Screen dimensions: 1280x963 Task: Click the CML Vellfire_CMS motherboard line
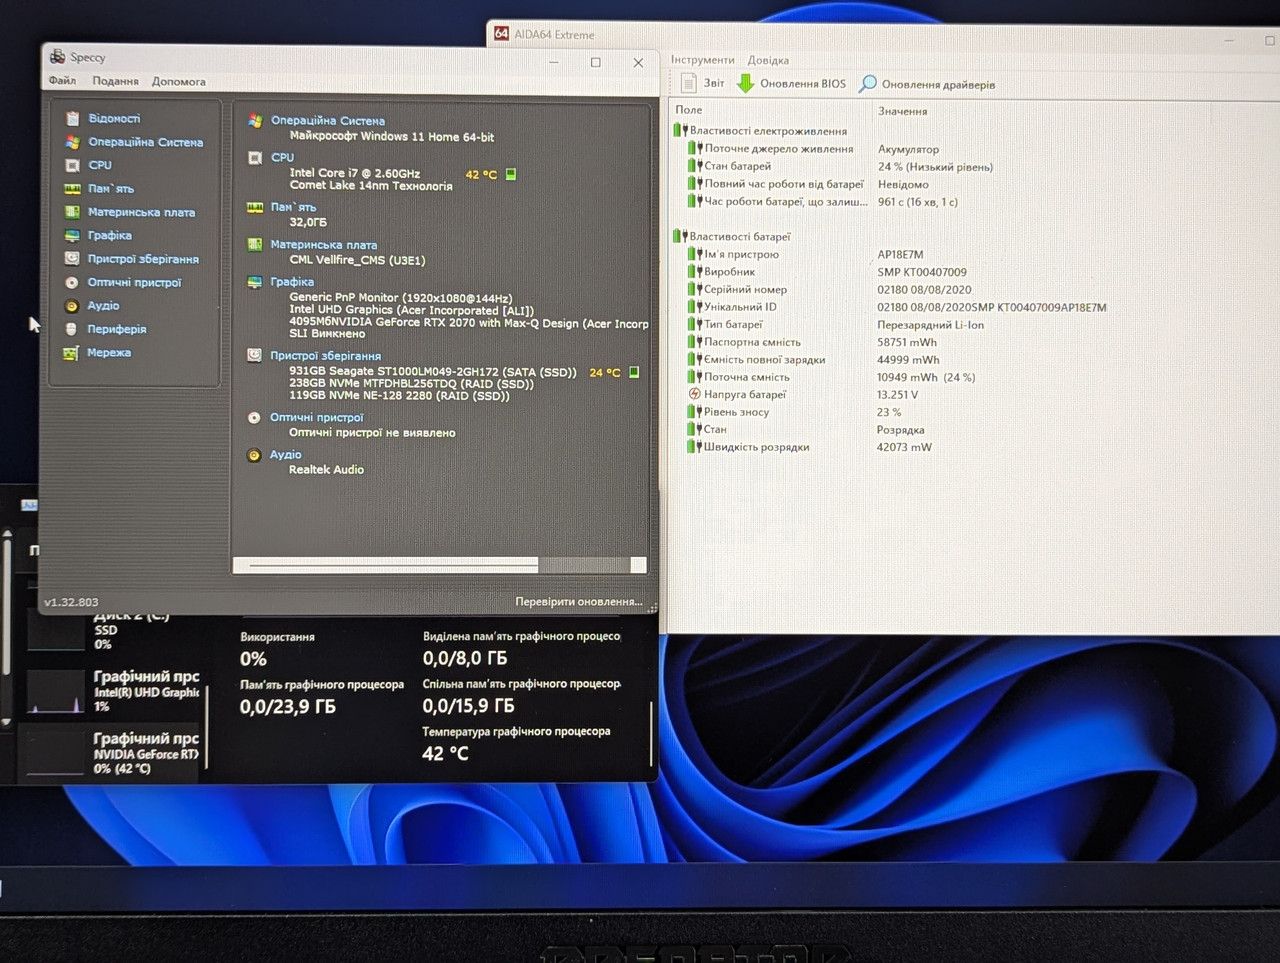(x=357, y=260)
